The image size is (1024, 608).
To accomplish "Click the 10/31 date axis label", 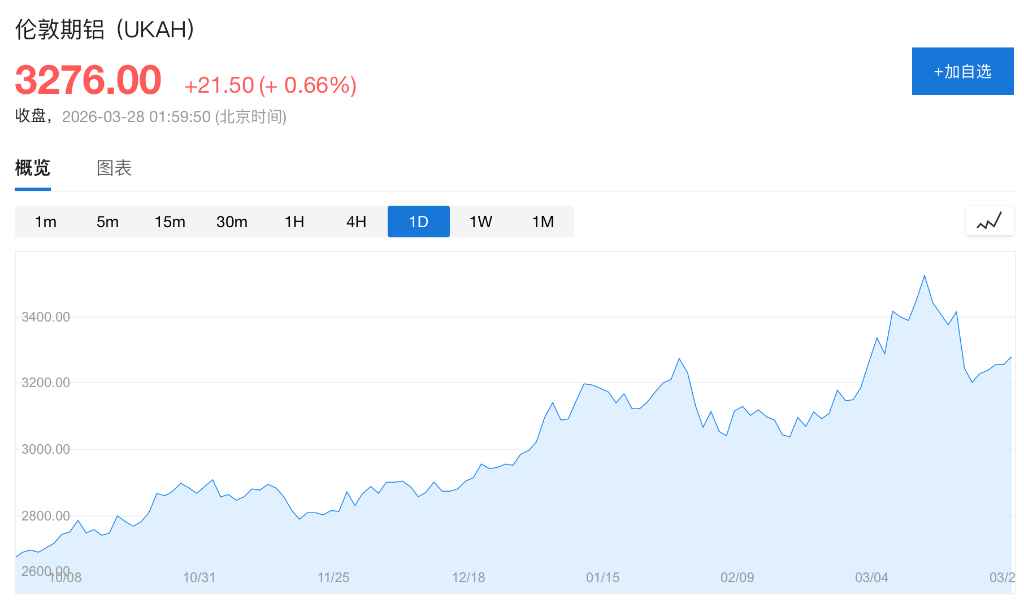I will [x=200, y=577].
